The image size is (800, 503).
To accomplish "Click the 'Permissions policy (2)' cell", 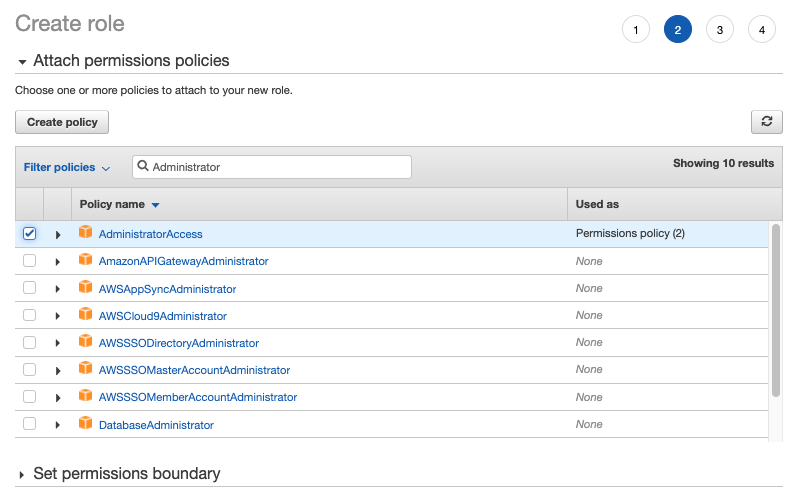I will 630,233.
